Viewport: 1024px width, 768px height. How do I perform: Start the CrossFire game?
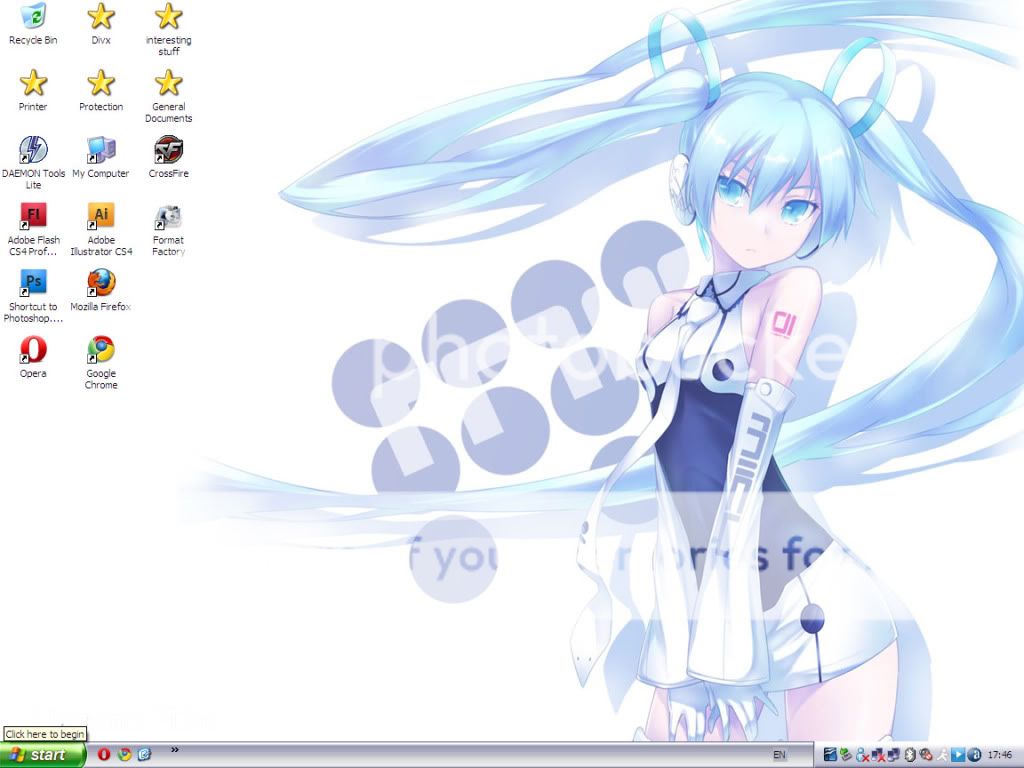[167, 152]
